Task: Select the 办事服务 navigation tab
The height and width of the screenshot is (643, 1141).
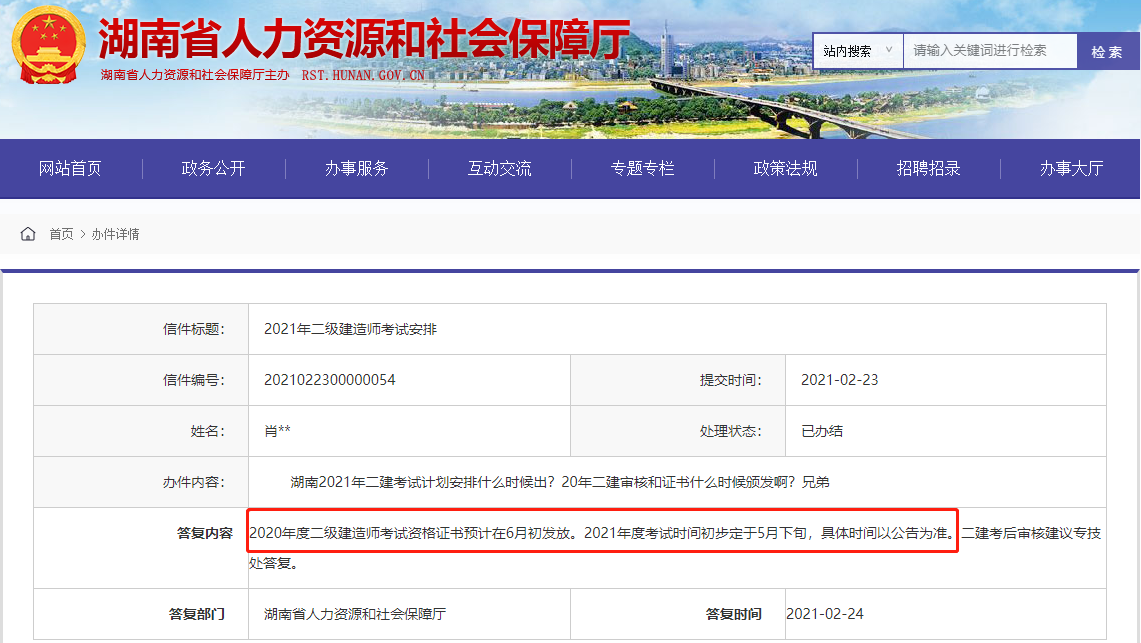Action: click(355, 169)
